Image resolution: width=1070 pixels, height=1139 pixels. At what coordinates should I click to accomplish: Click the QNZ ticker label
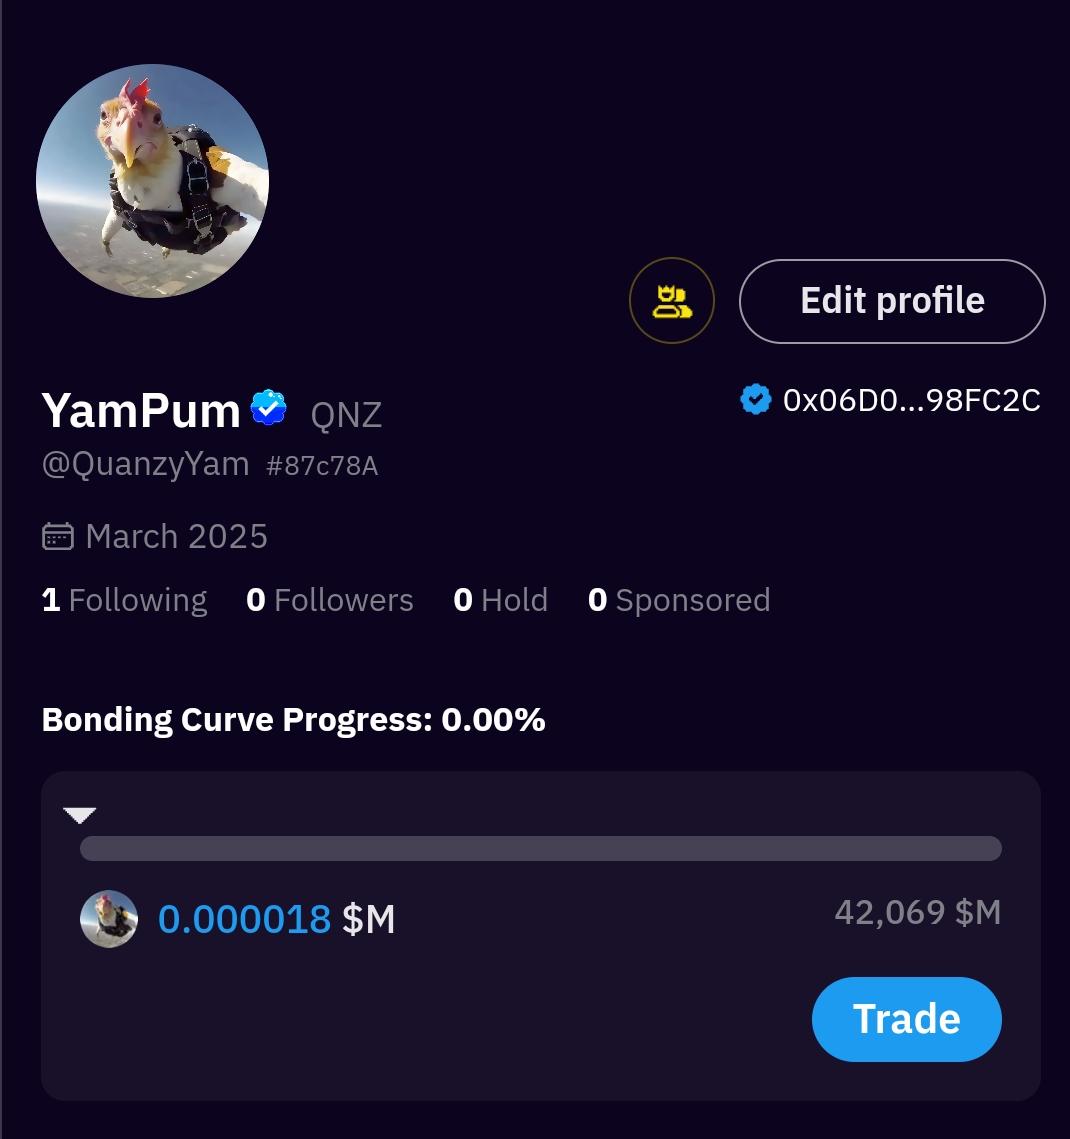pos(346,414)
